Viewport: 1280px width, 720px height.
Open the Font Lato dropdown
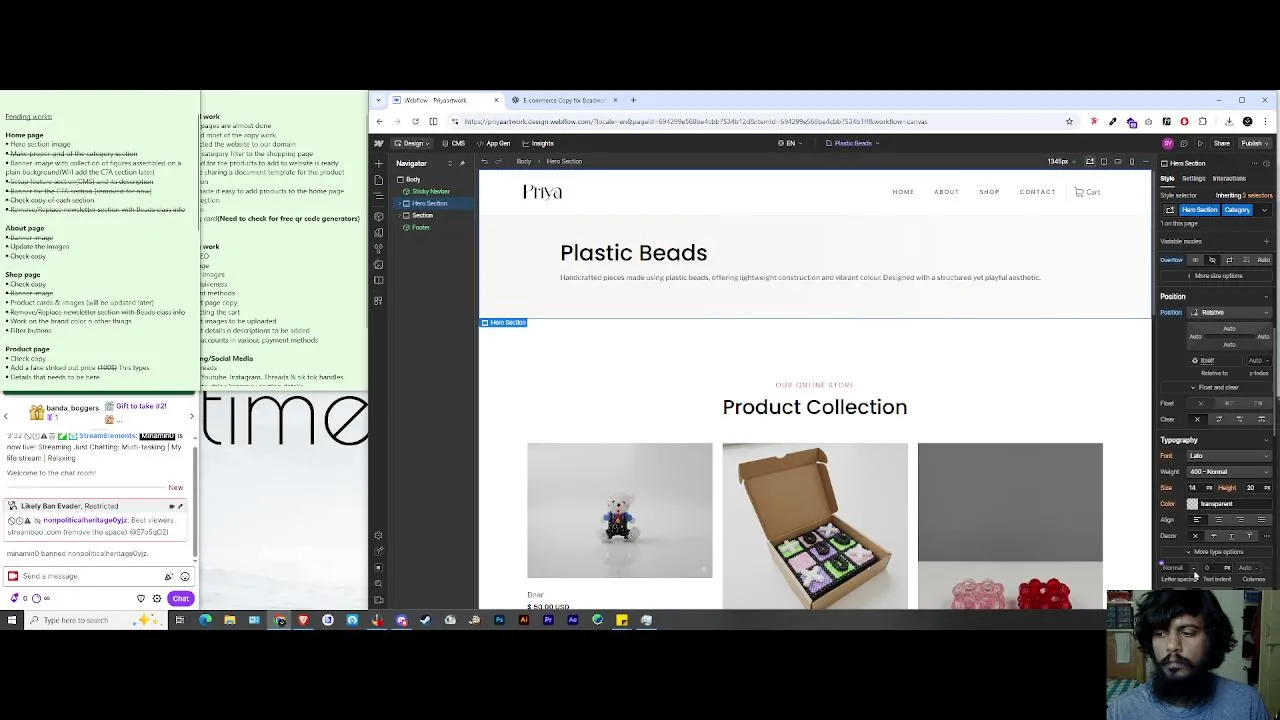click(1229, 456)
